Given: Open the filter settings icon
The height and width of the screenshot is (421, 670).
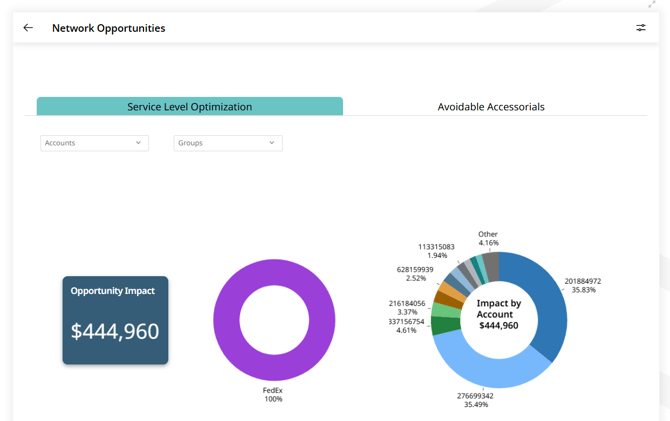Looking at the screenshot, I should [x=641, y=28].
